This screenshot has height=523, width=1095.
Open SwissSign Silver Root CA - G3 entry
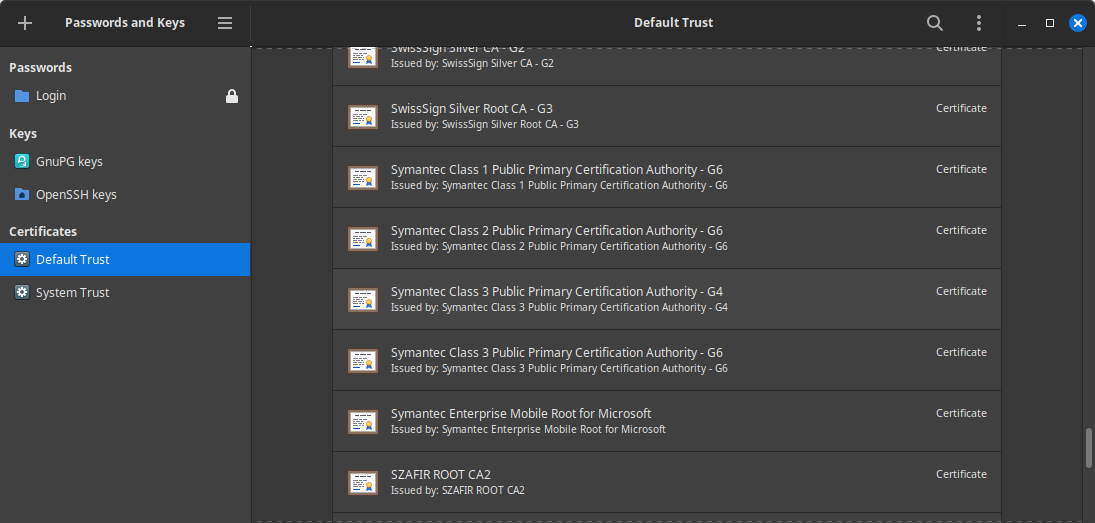coord(667,116)
